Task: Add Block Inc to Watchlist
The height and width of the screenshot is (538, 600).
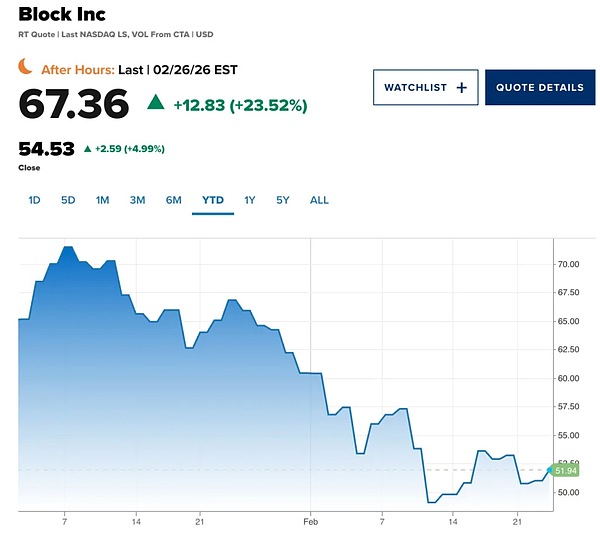Action: point(425,88)
